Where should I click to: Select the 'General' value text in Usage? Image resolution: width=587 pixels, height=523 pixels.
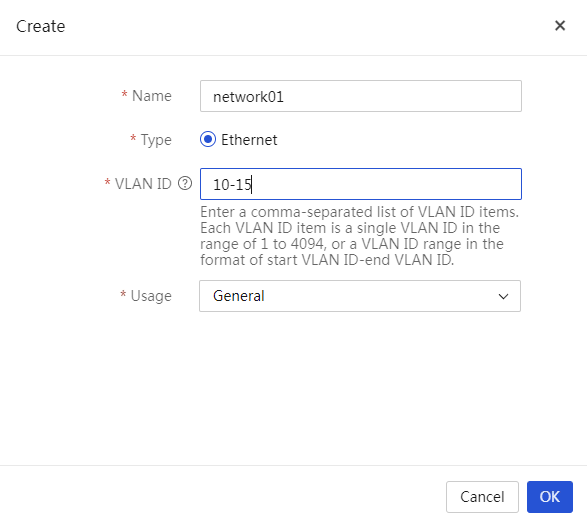(239, 296)
